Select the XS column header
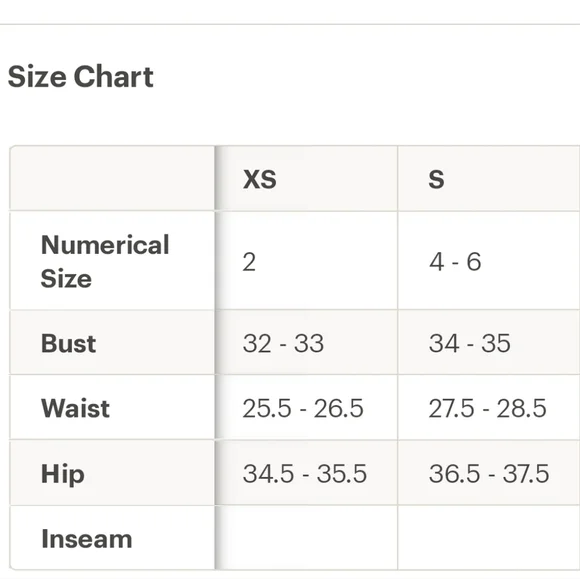The height and width of the screenshot is (579, 580). click(x=260, y=179)
